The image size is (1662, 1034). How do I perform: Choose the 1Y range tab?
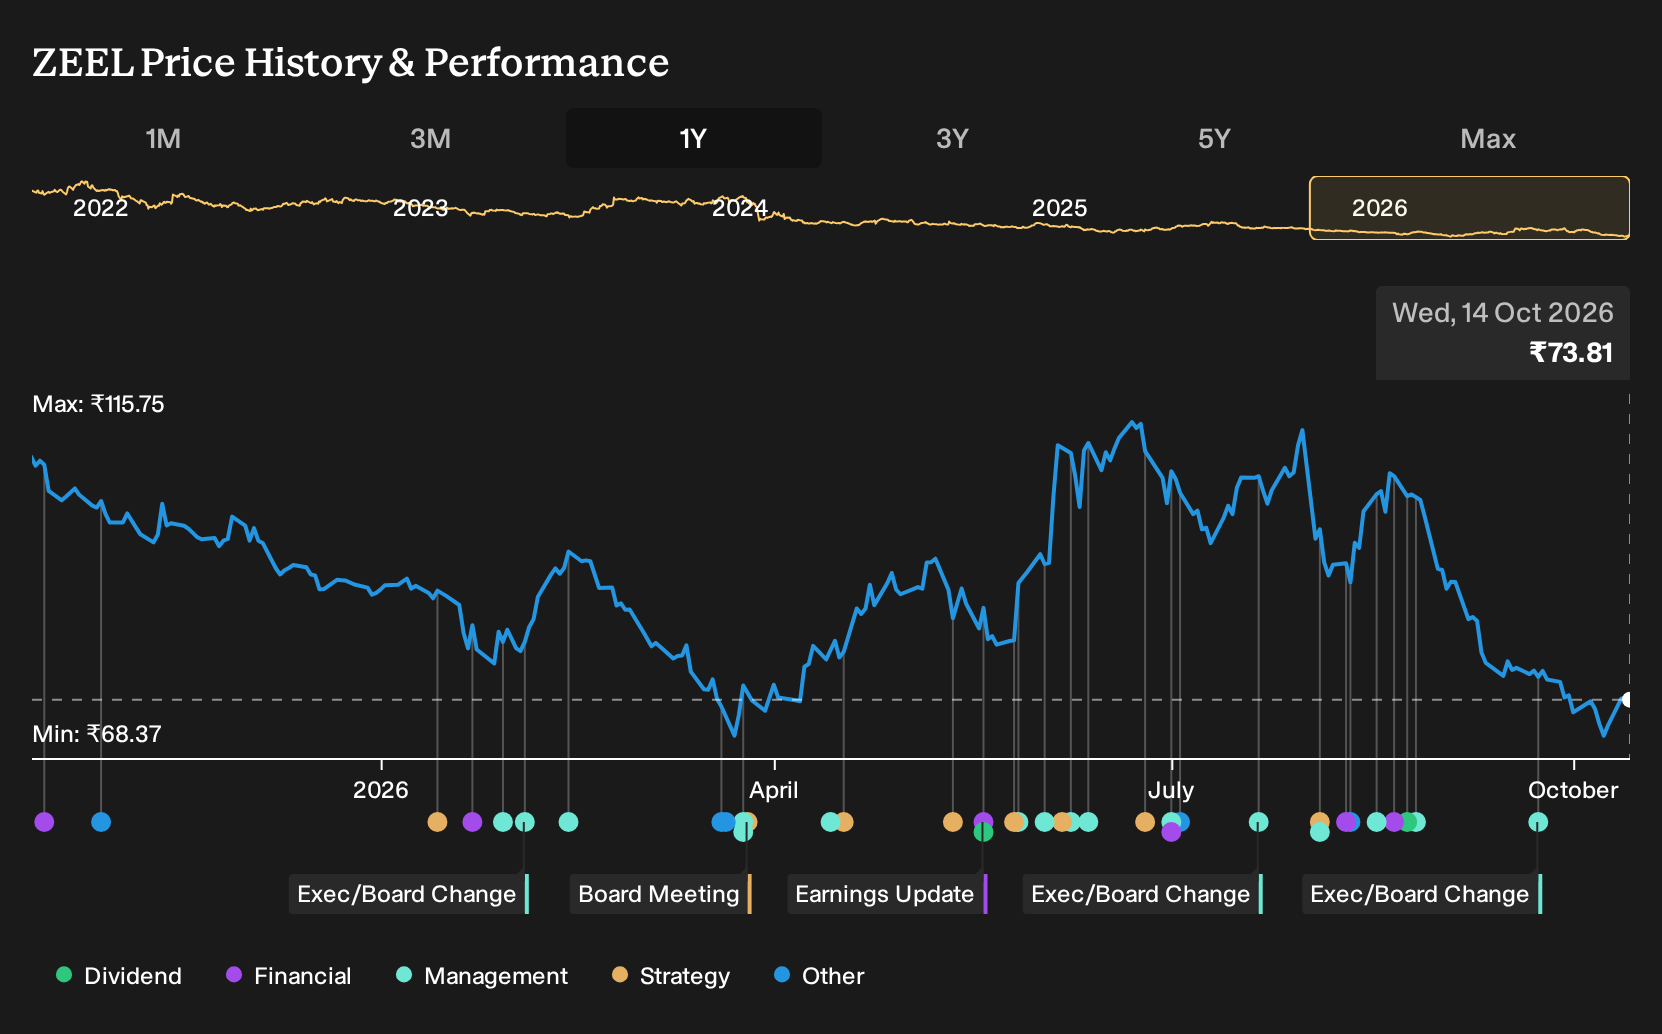(x=694, y=138)
